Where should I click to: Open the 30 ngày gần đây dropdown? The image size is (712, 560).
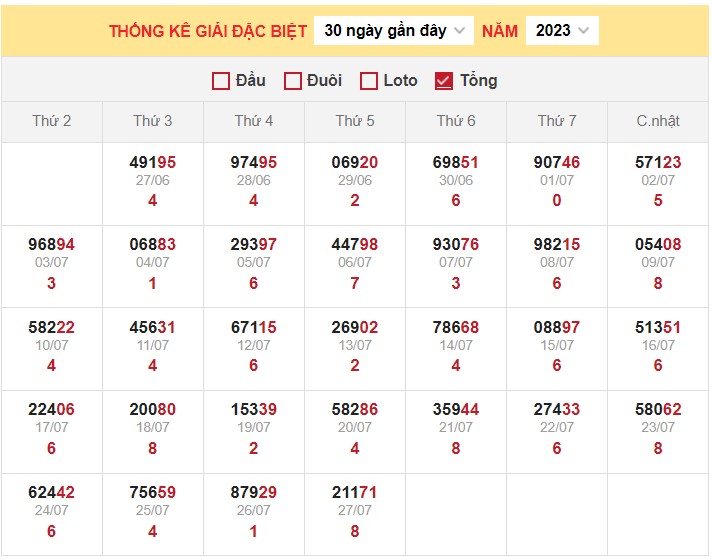[394, 30]
